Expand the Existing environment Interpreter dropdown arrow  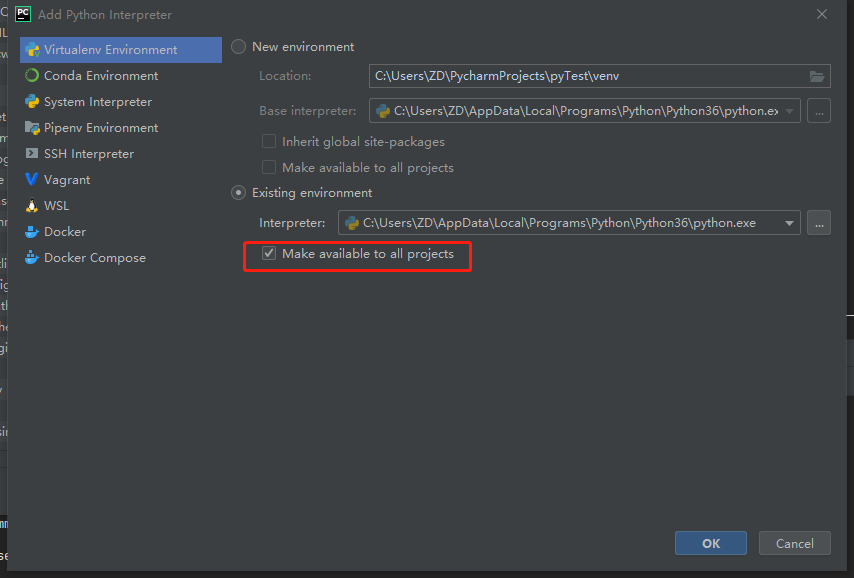click(789, 223)
